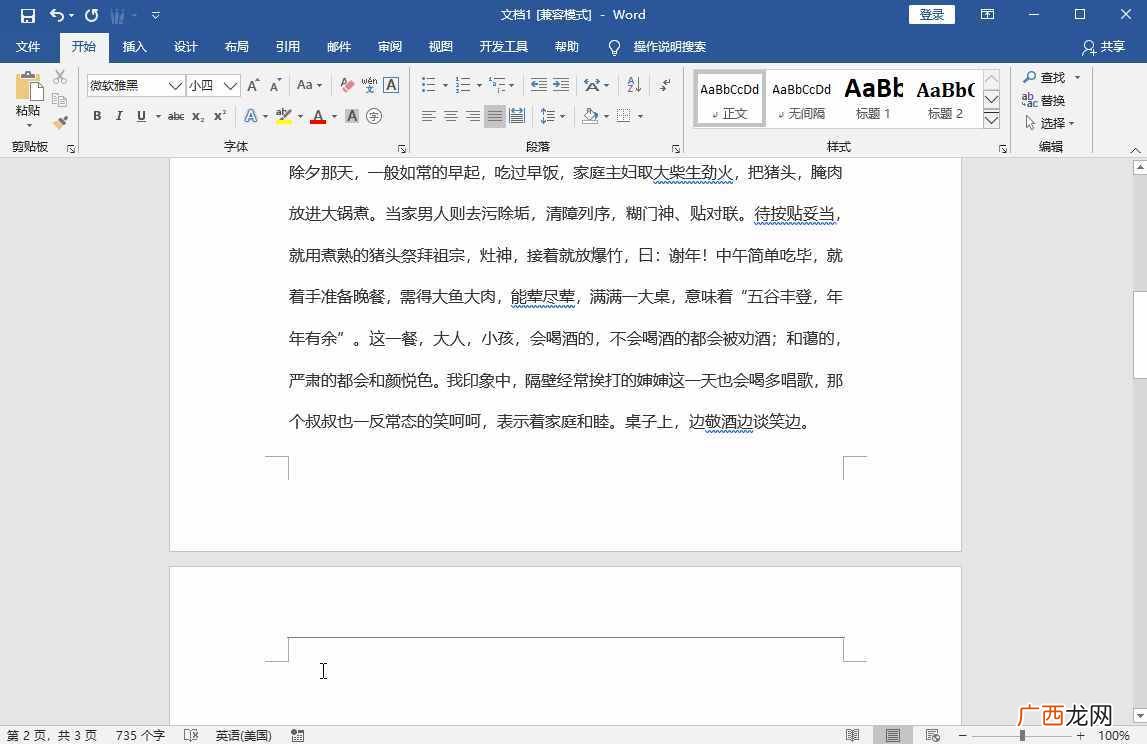Open font size dropdown 小四
The height and width of the screenshot is (744, 1147).
[230, 86]
